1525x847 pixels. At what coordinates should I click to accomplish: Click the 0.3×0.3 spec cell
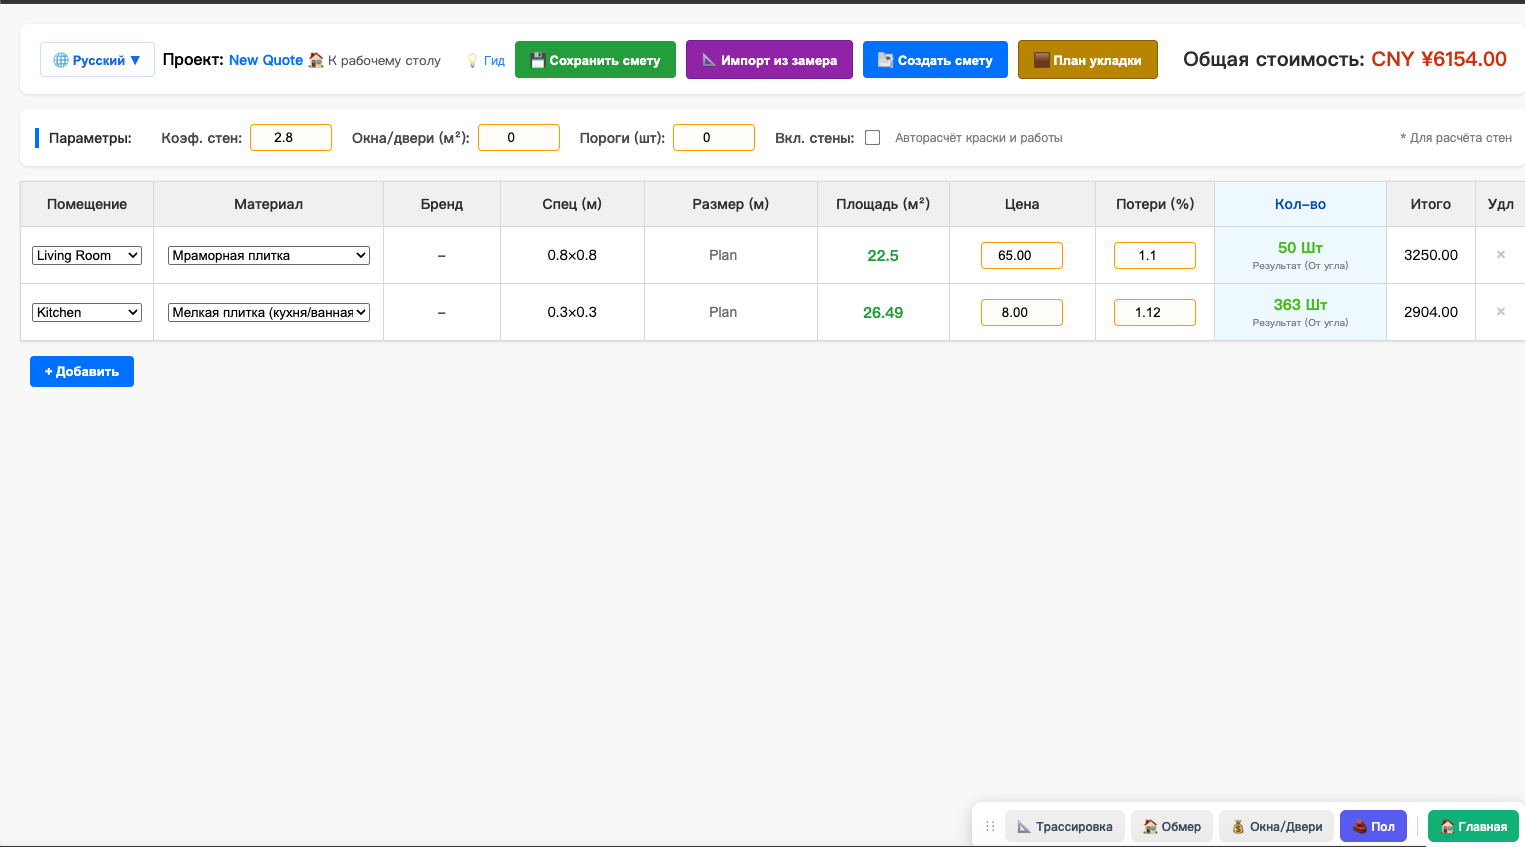[572, 312]
